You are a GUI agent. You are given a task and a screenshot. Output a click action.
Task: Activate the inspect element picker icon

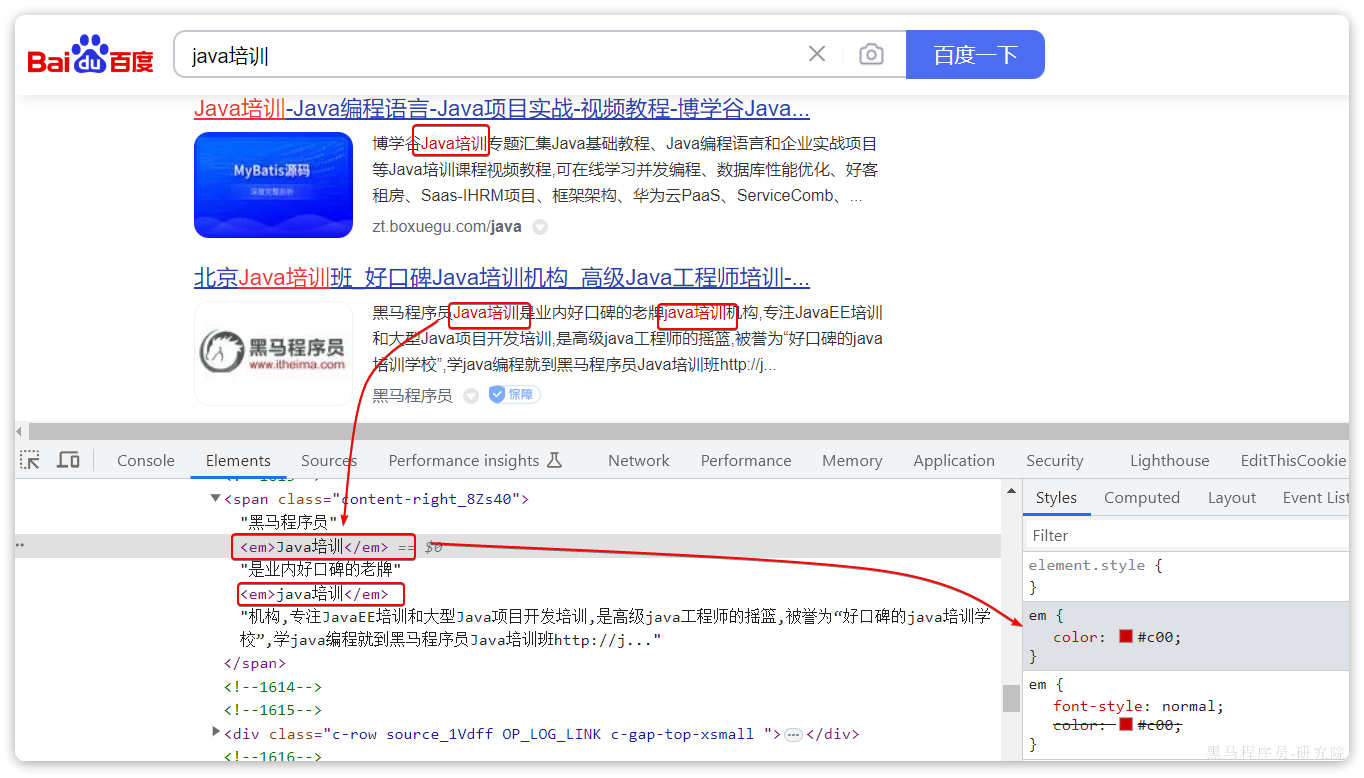coord(31,460)
